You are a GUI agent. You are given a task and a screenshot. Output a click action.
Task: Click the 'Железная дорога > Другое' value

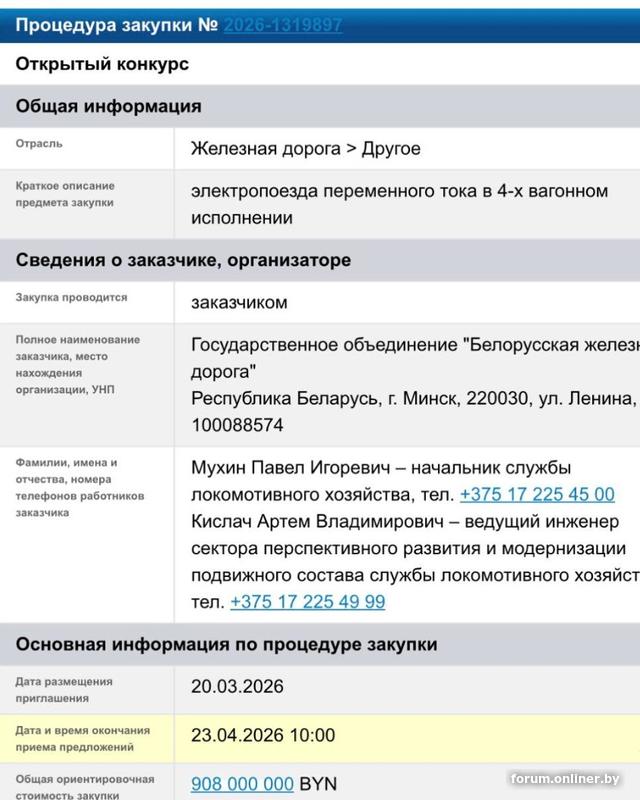coord(306,149)
